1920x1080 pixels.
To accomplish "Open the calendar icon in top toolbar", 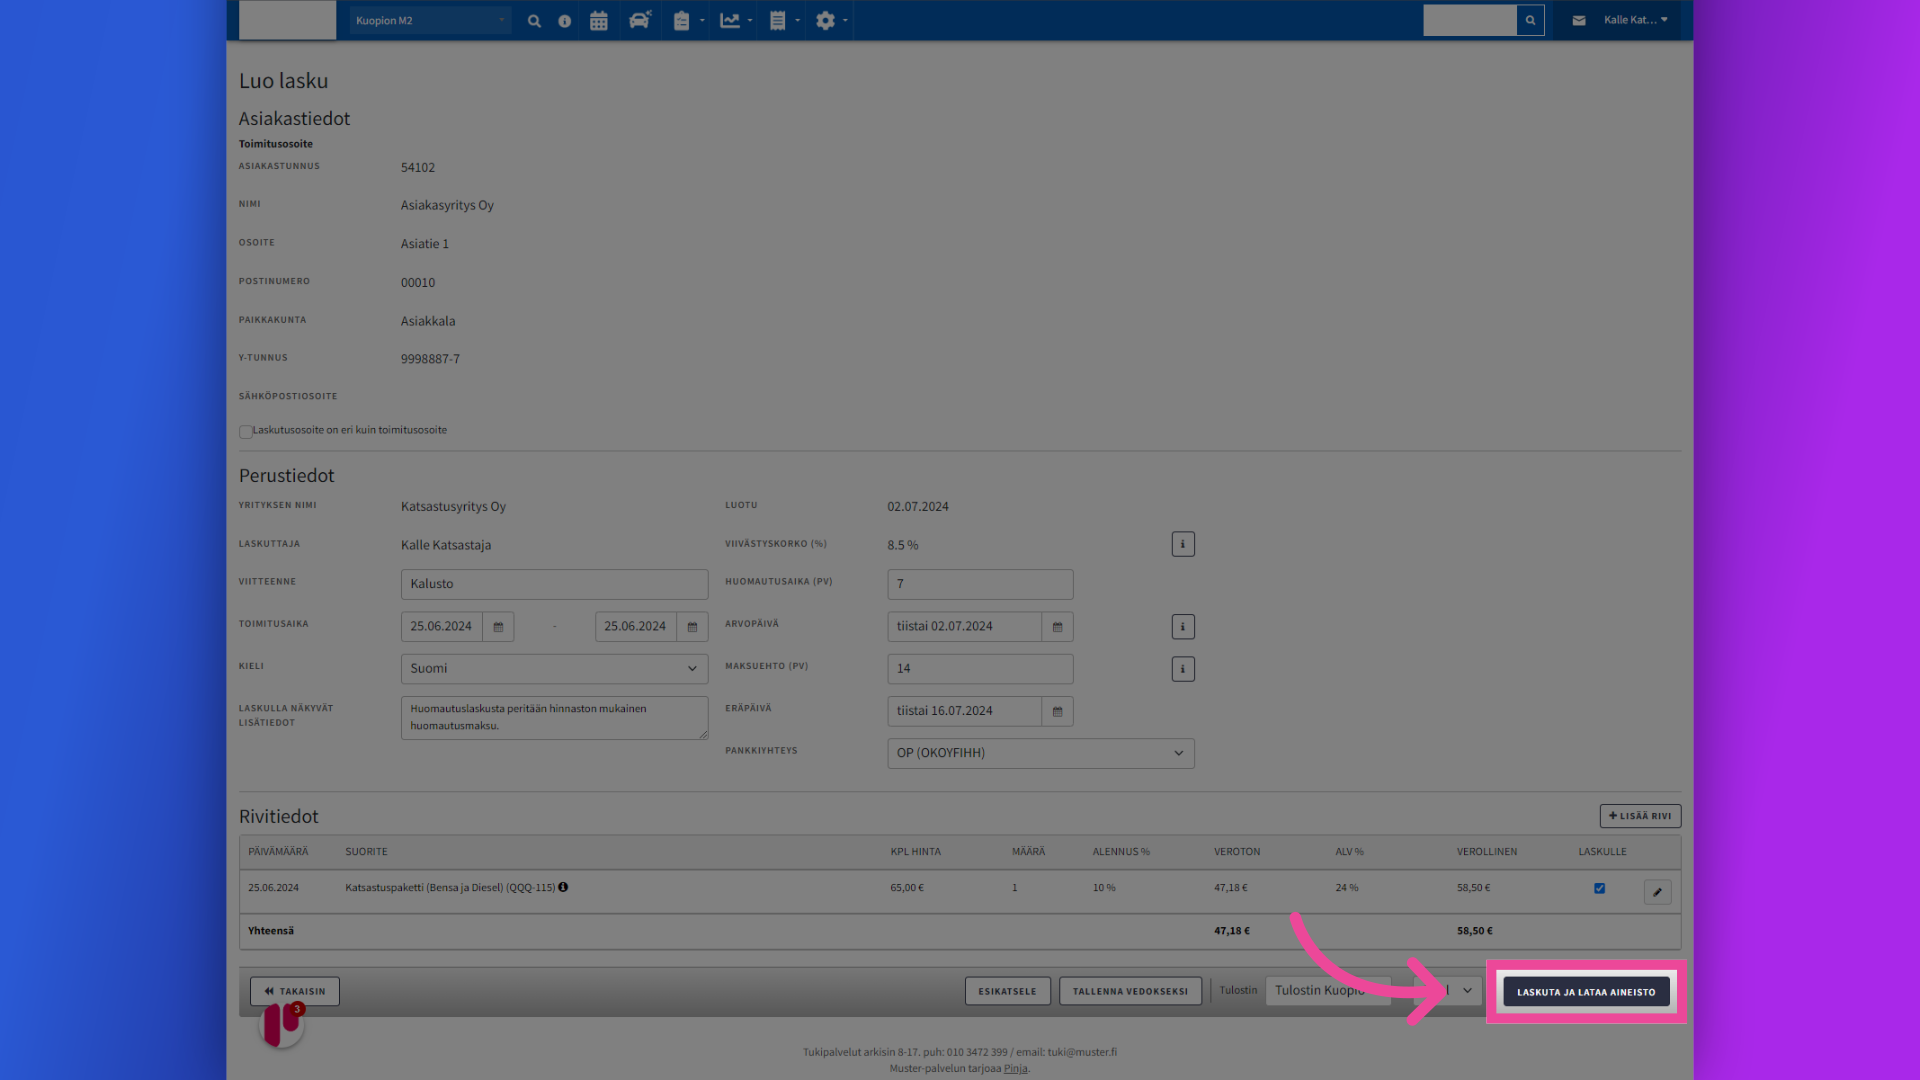I will pos(599,20).
